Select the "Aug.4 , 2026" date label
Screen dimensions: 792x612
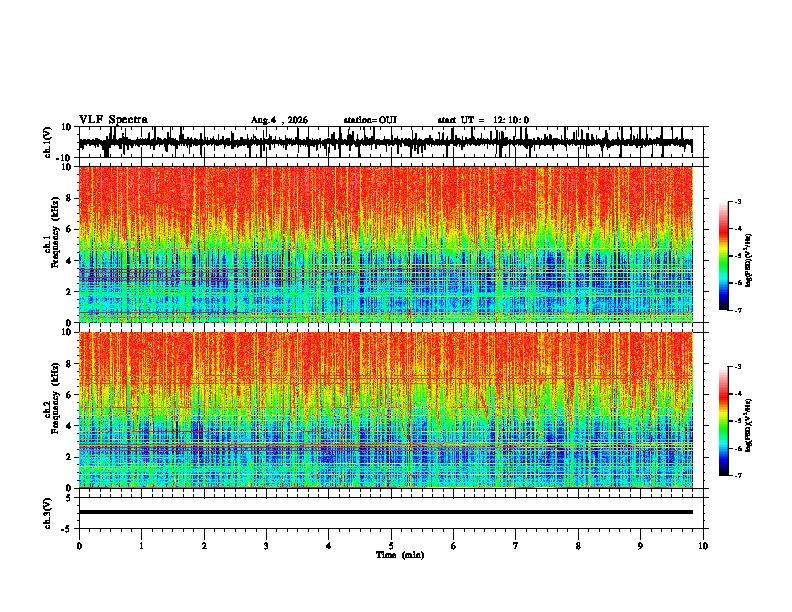[x=279, y=120]
